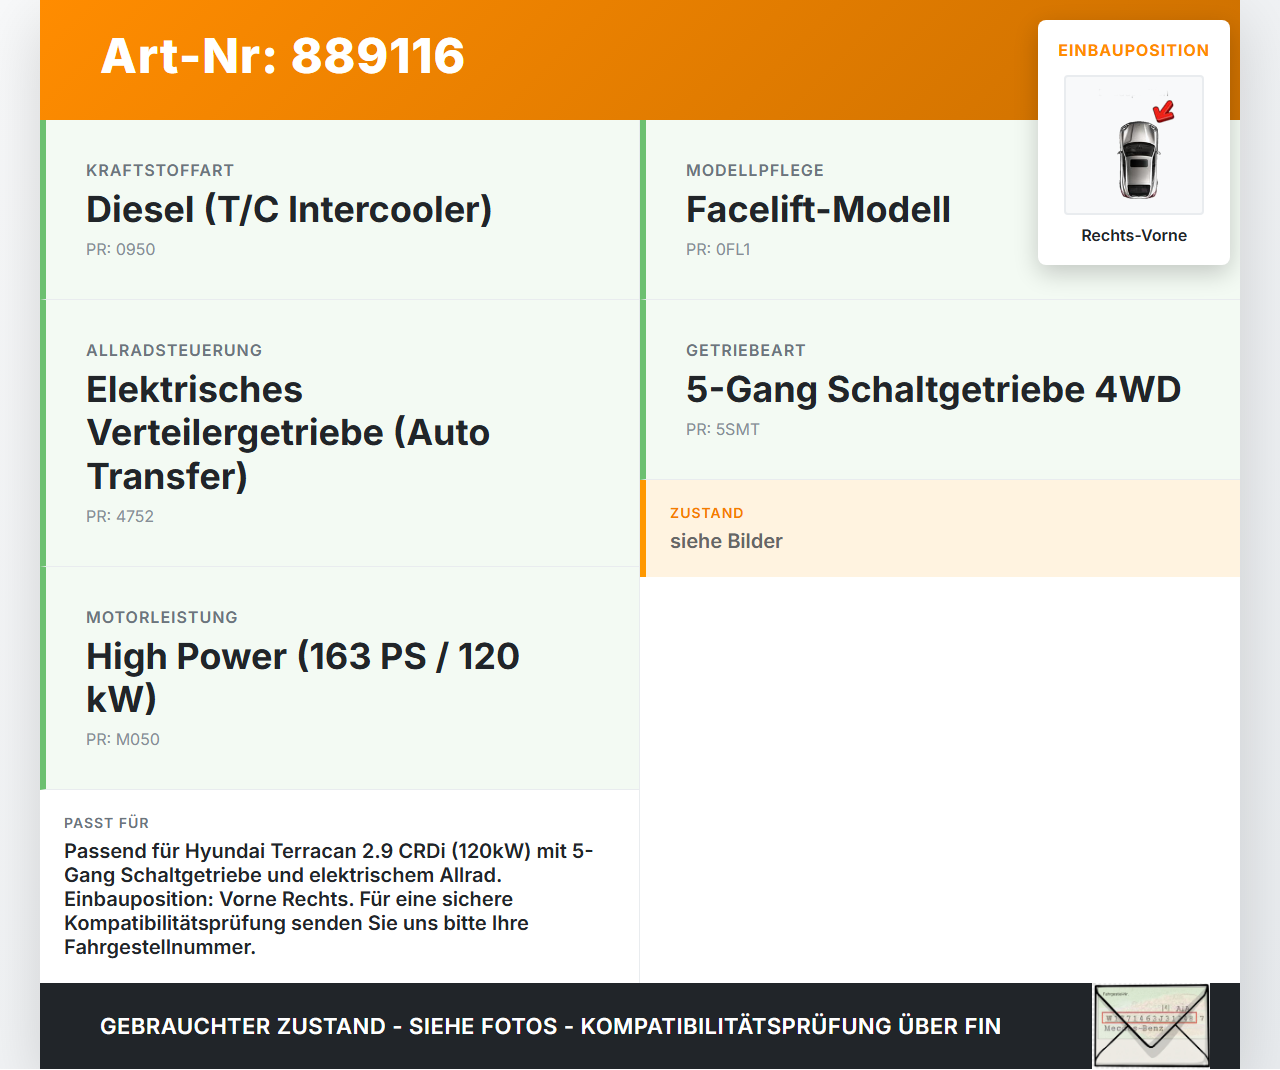Click the car installation position image
1280x1070 pixels.
[x=1134, y=145]
